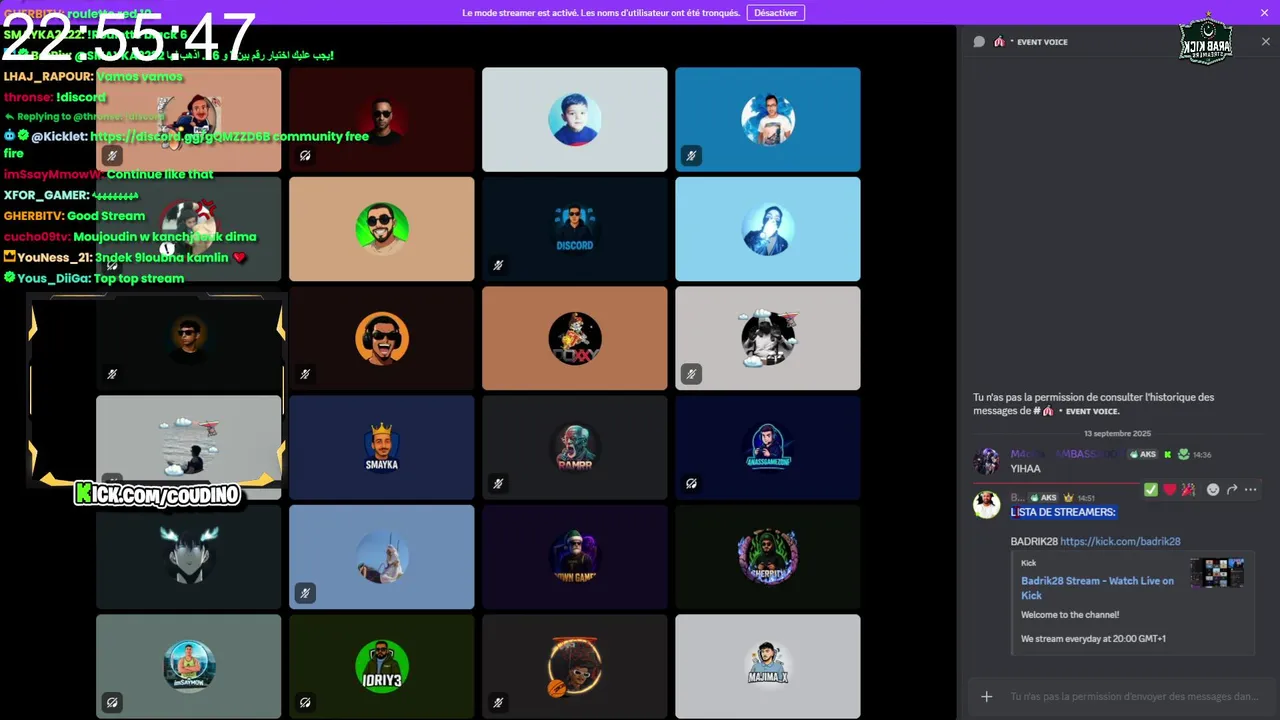The image size is (1280, 720).
Task: Select the DOWN GAMER participant tile
Action: pyautogui.click(x=575, y=557)
